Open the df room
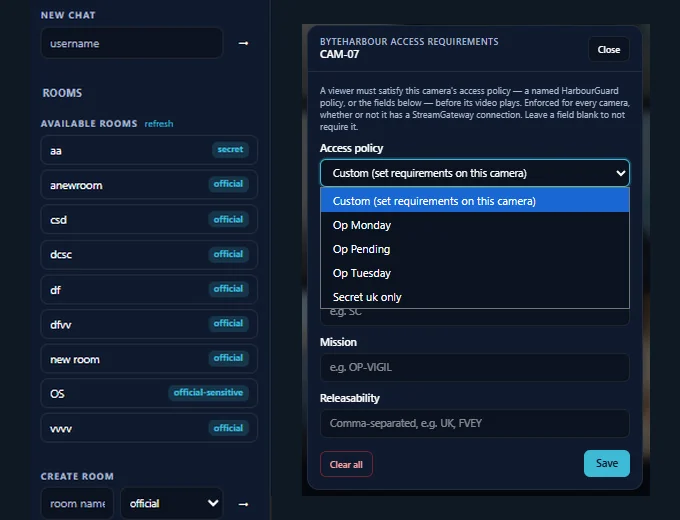The height and width of the screenshot is (520, 680). coord(149,289)
